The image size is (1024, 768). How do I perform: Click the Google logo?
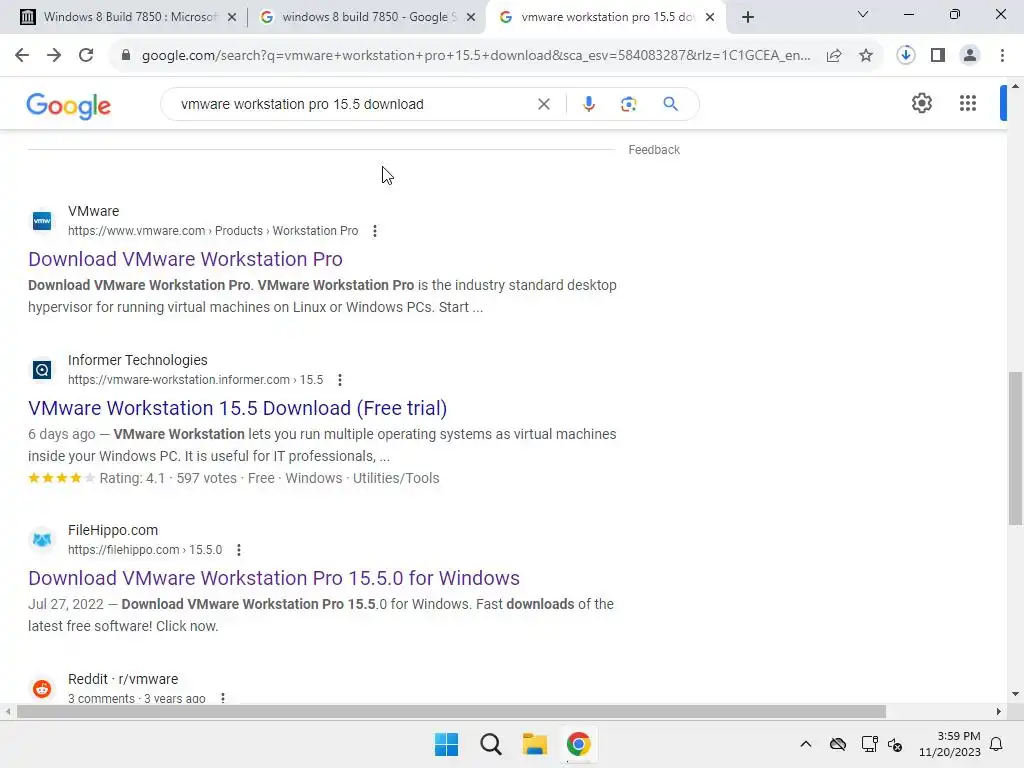69,106
